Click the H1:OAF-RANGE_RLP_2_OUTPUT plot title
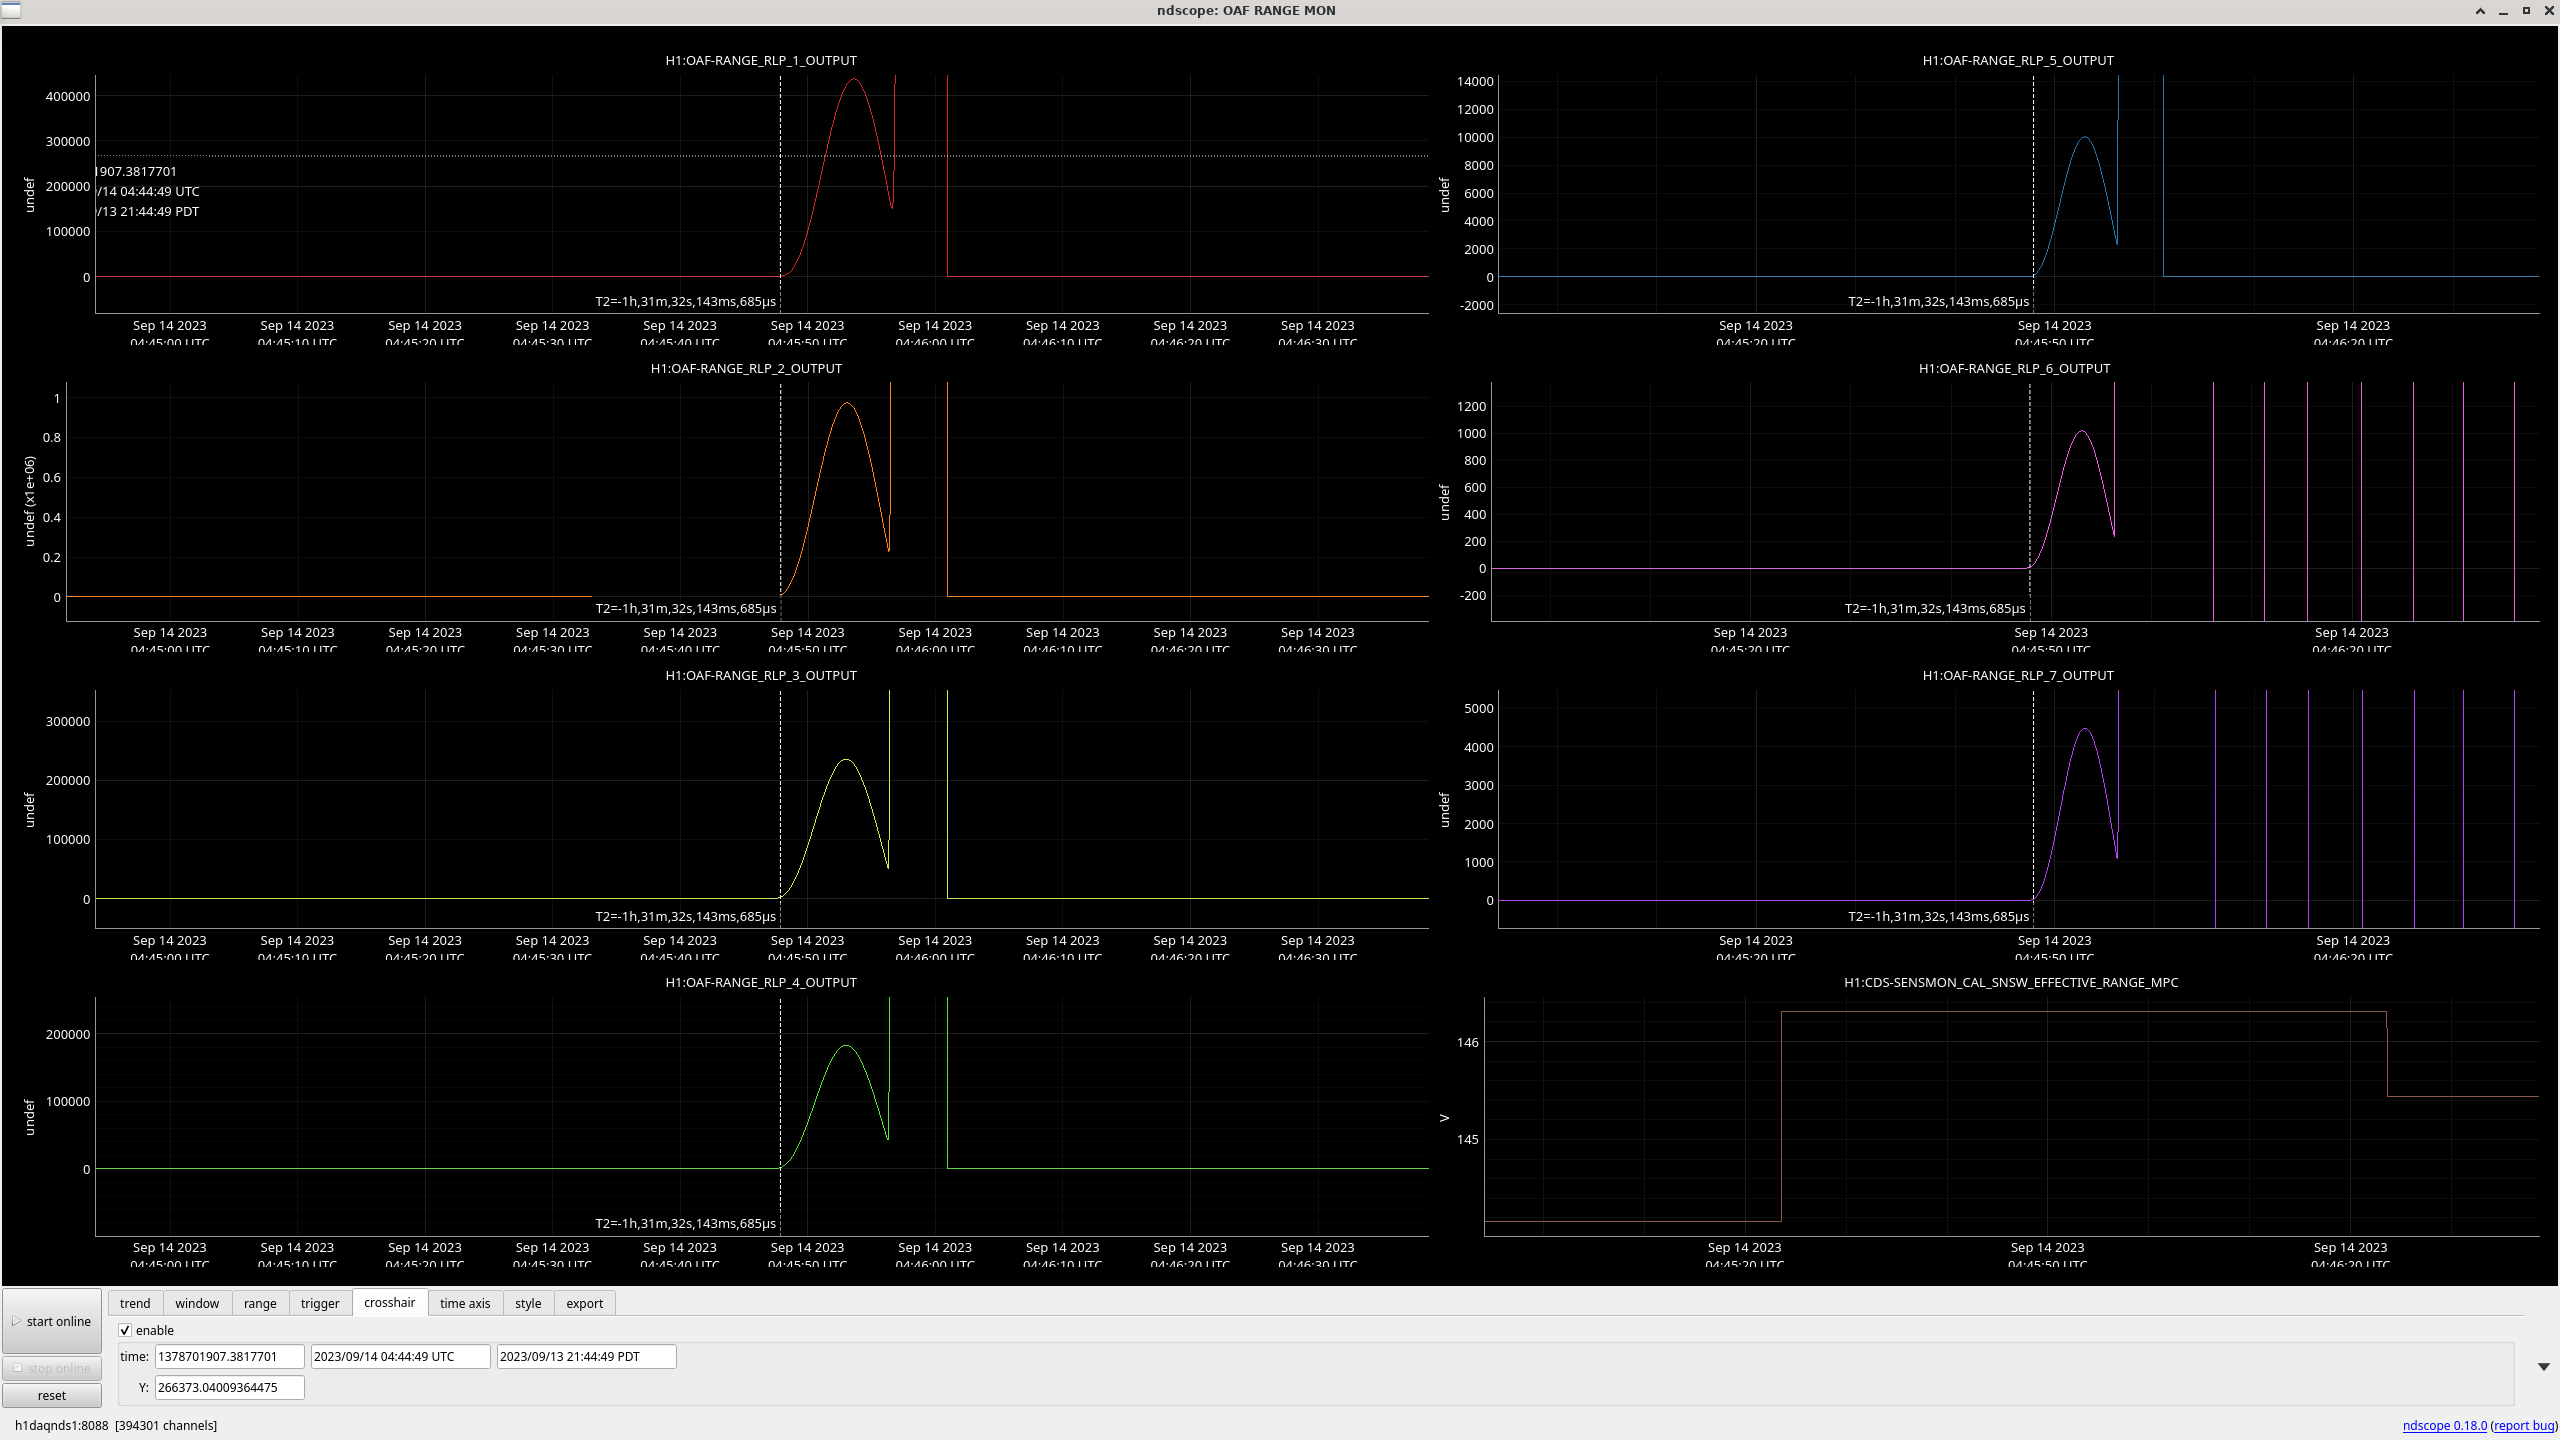This screenshot has width=2560, height=1440. (x=746, y=368)
